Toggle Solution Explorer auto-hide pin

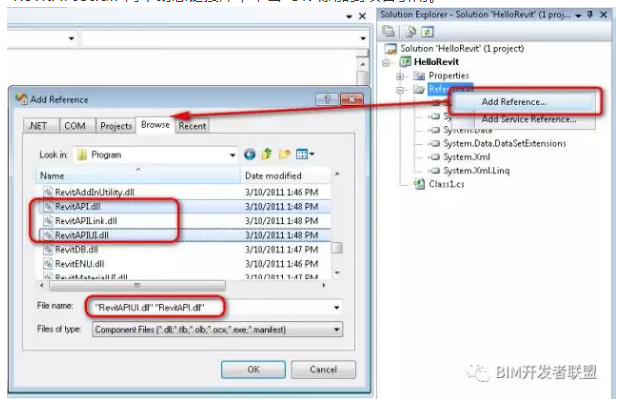click(591, 15)
